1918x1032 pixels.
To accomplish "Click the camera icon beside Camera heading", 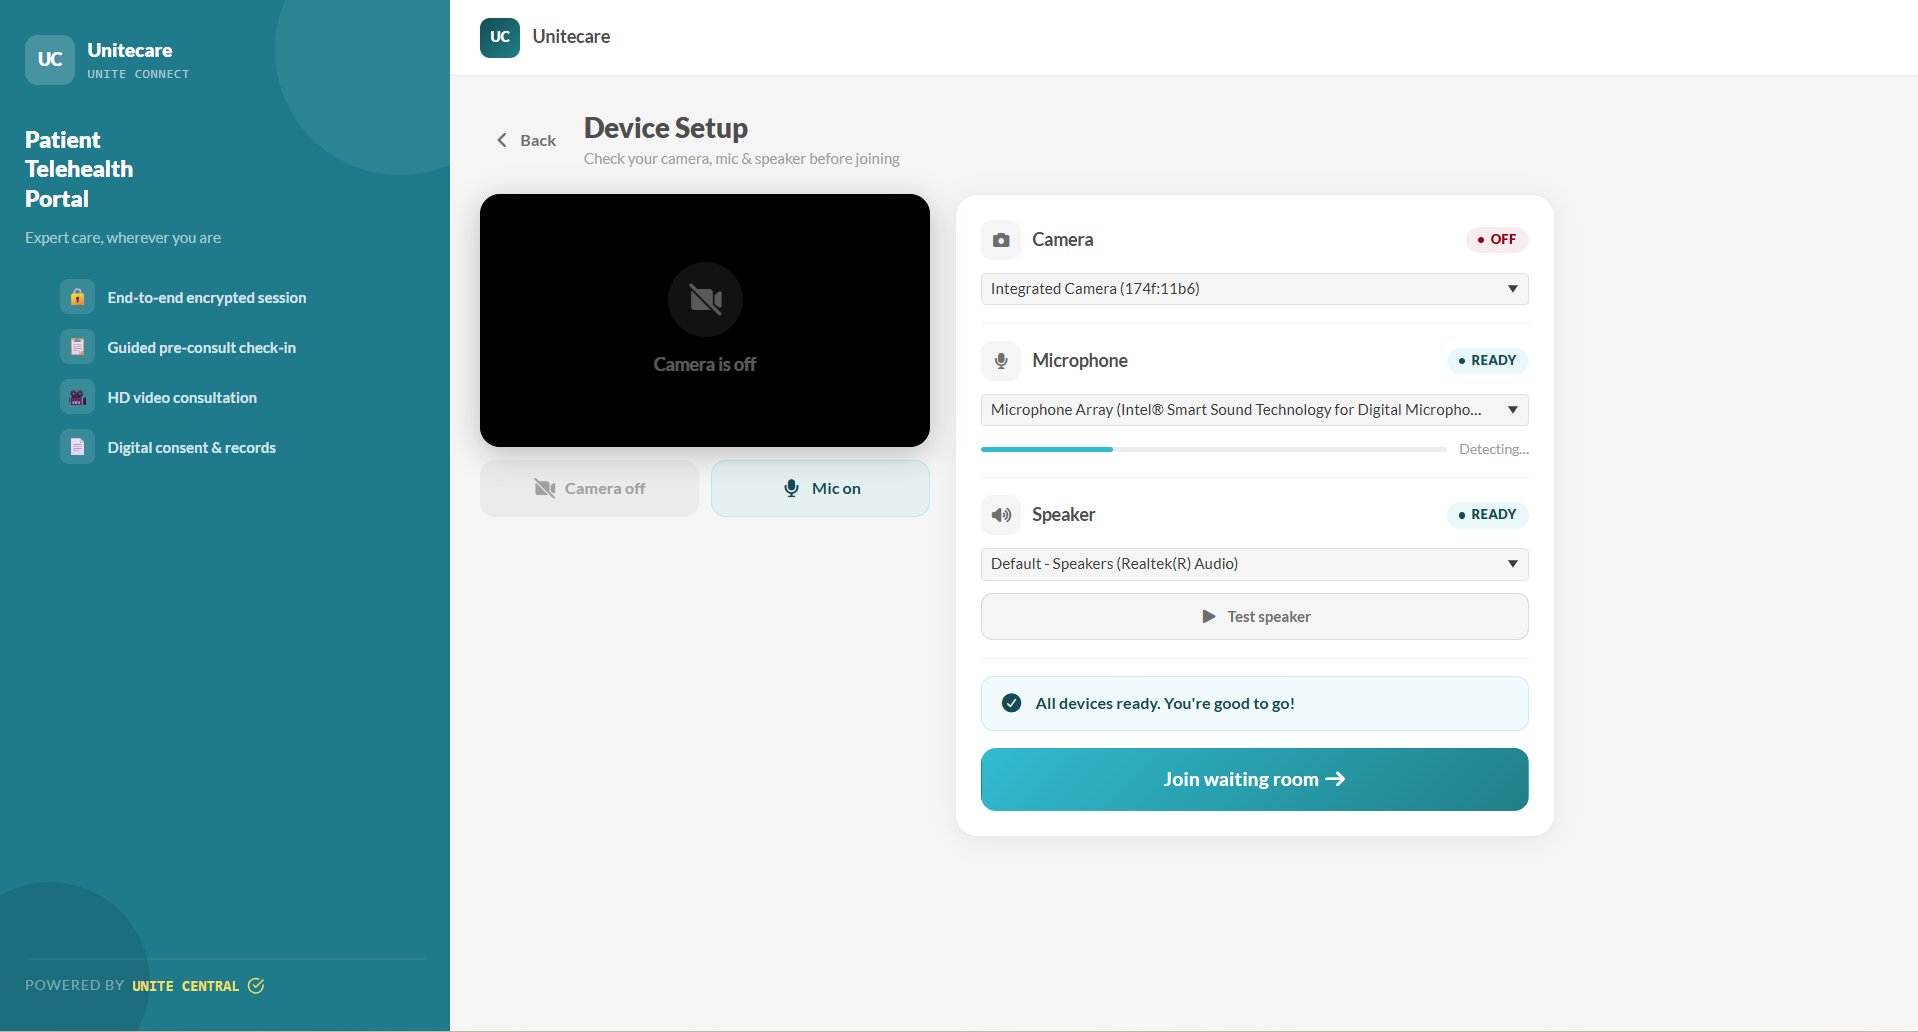I will click(1001, 240).
